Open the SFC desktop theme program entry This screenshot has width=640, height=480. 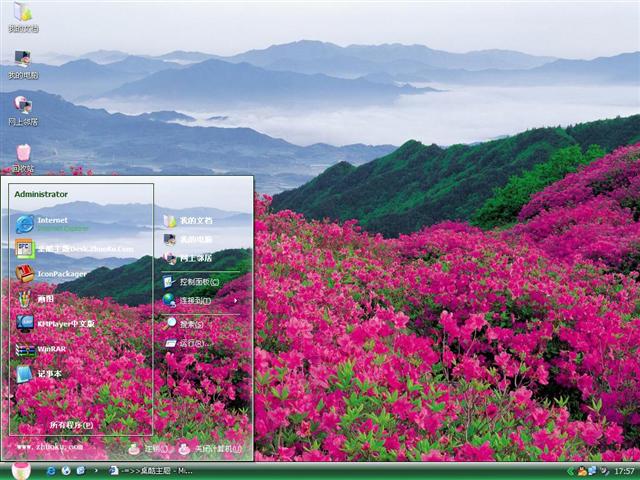point(74,249)
